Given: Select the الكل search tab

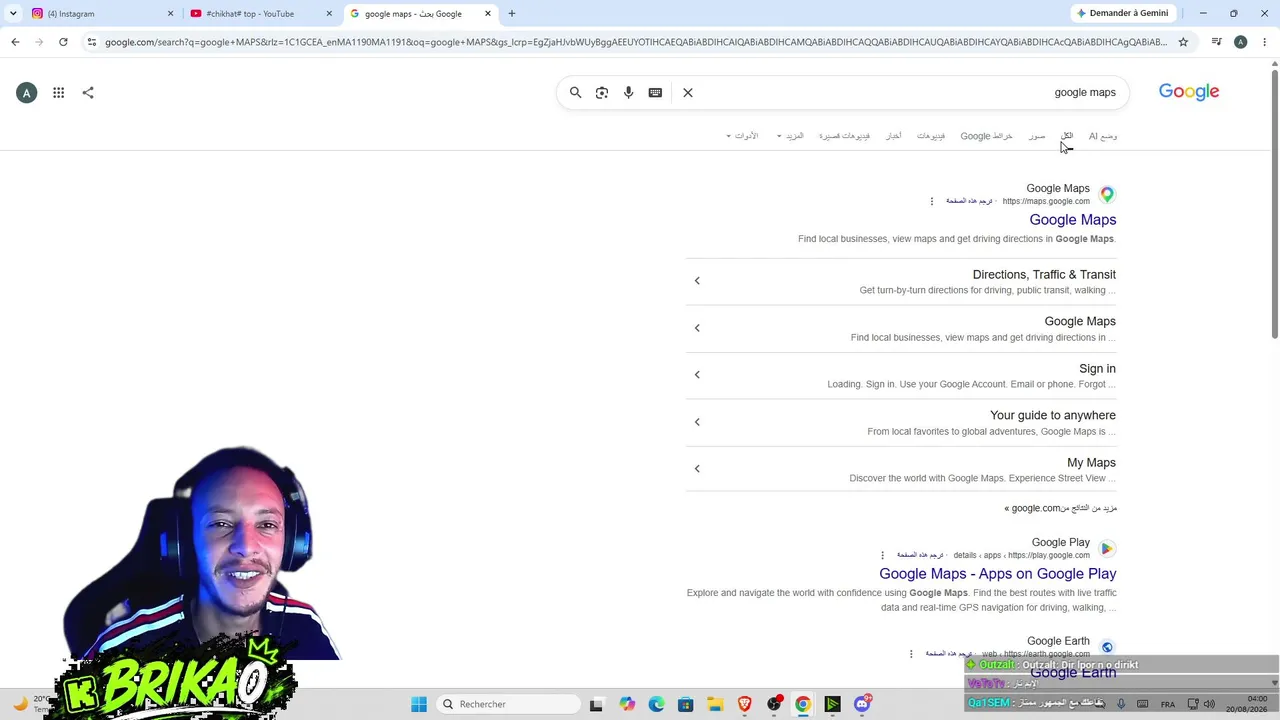Looking at the screenshot, I should tap(1067, 136).
